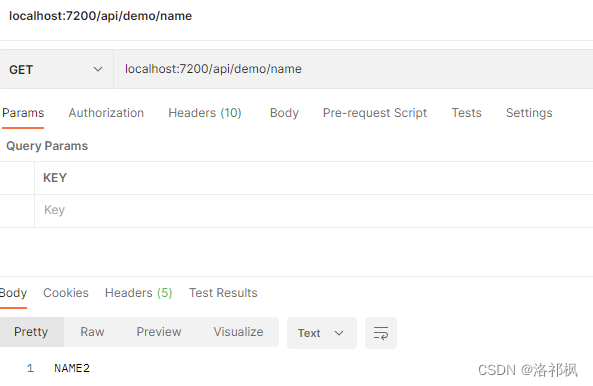The height and width of the screenshot is (386, 593).
Task: Select the Pretty response view
Action: 31,332
